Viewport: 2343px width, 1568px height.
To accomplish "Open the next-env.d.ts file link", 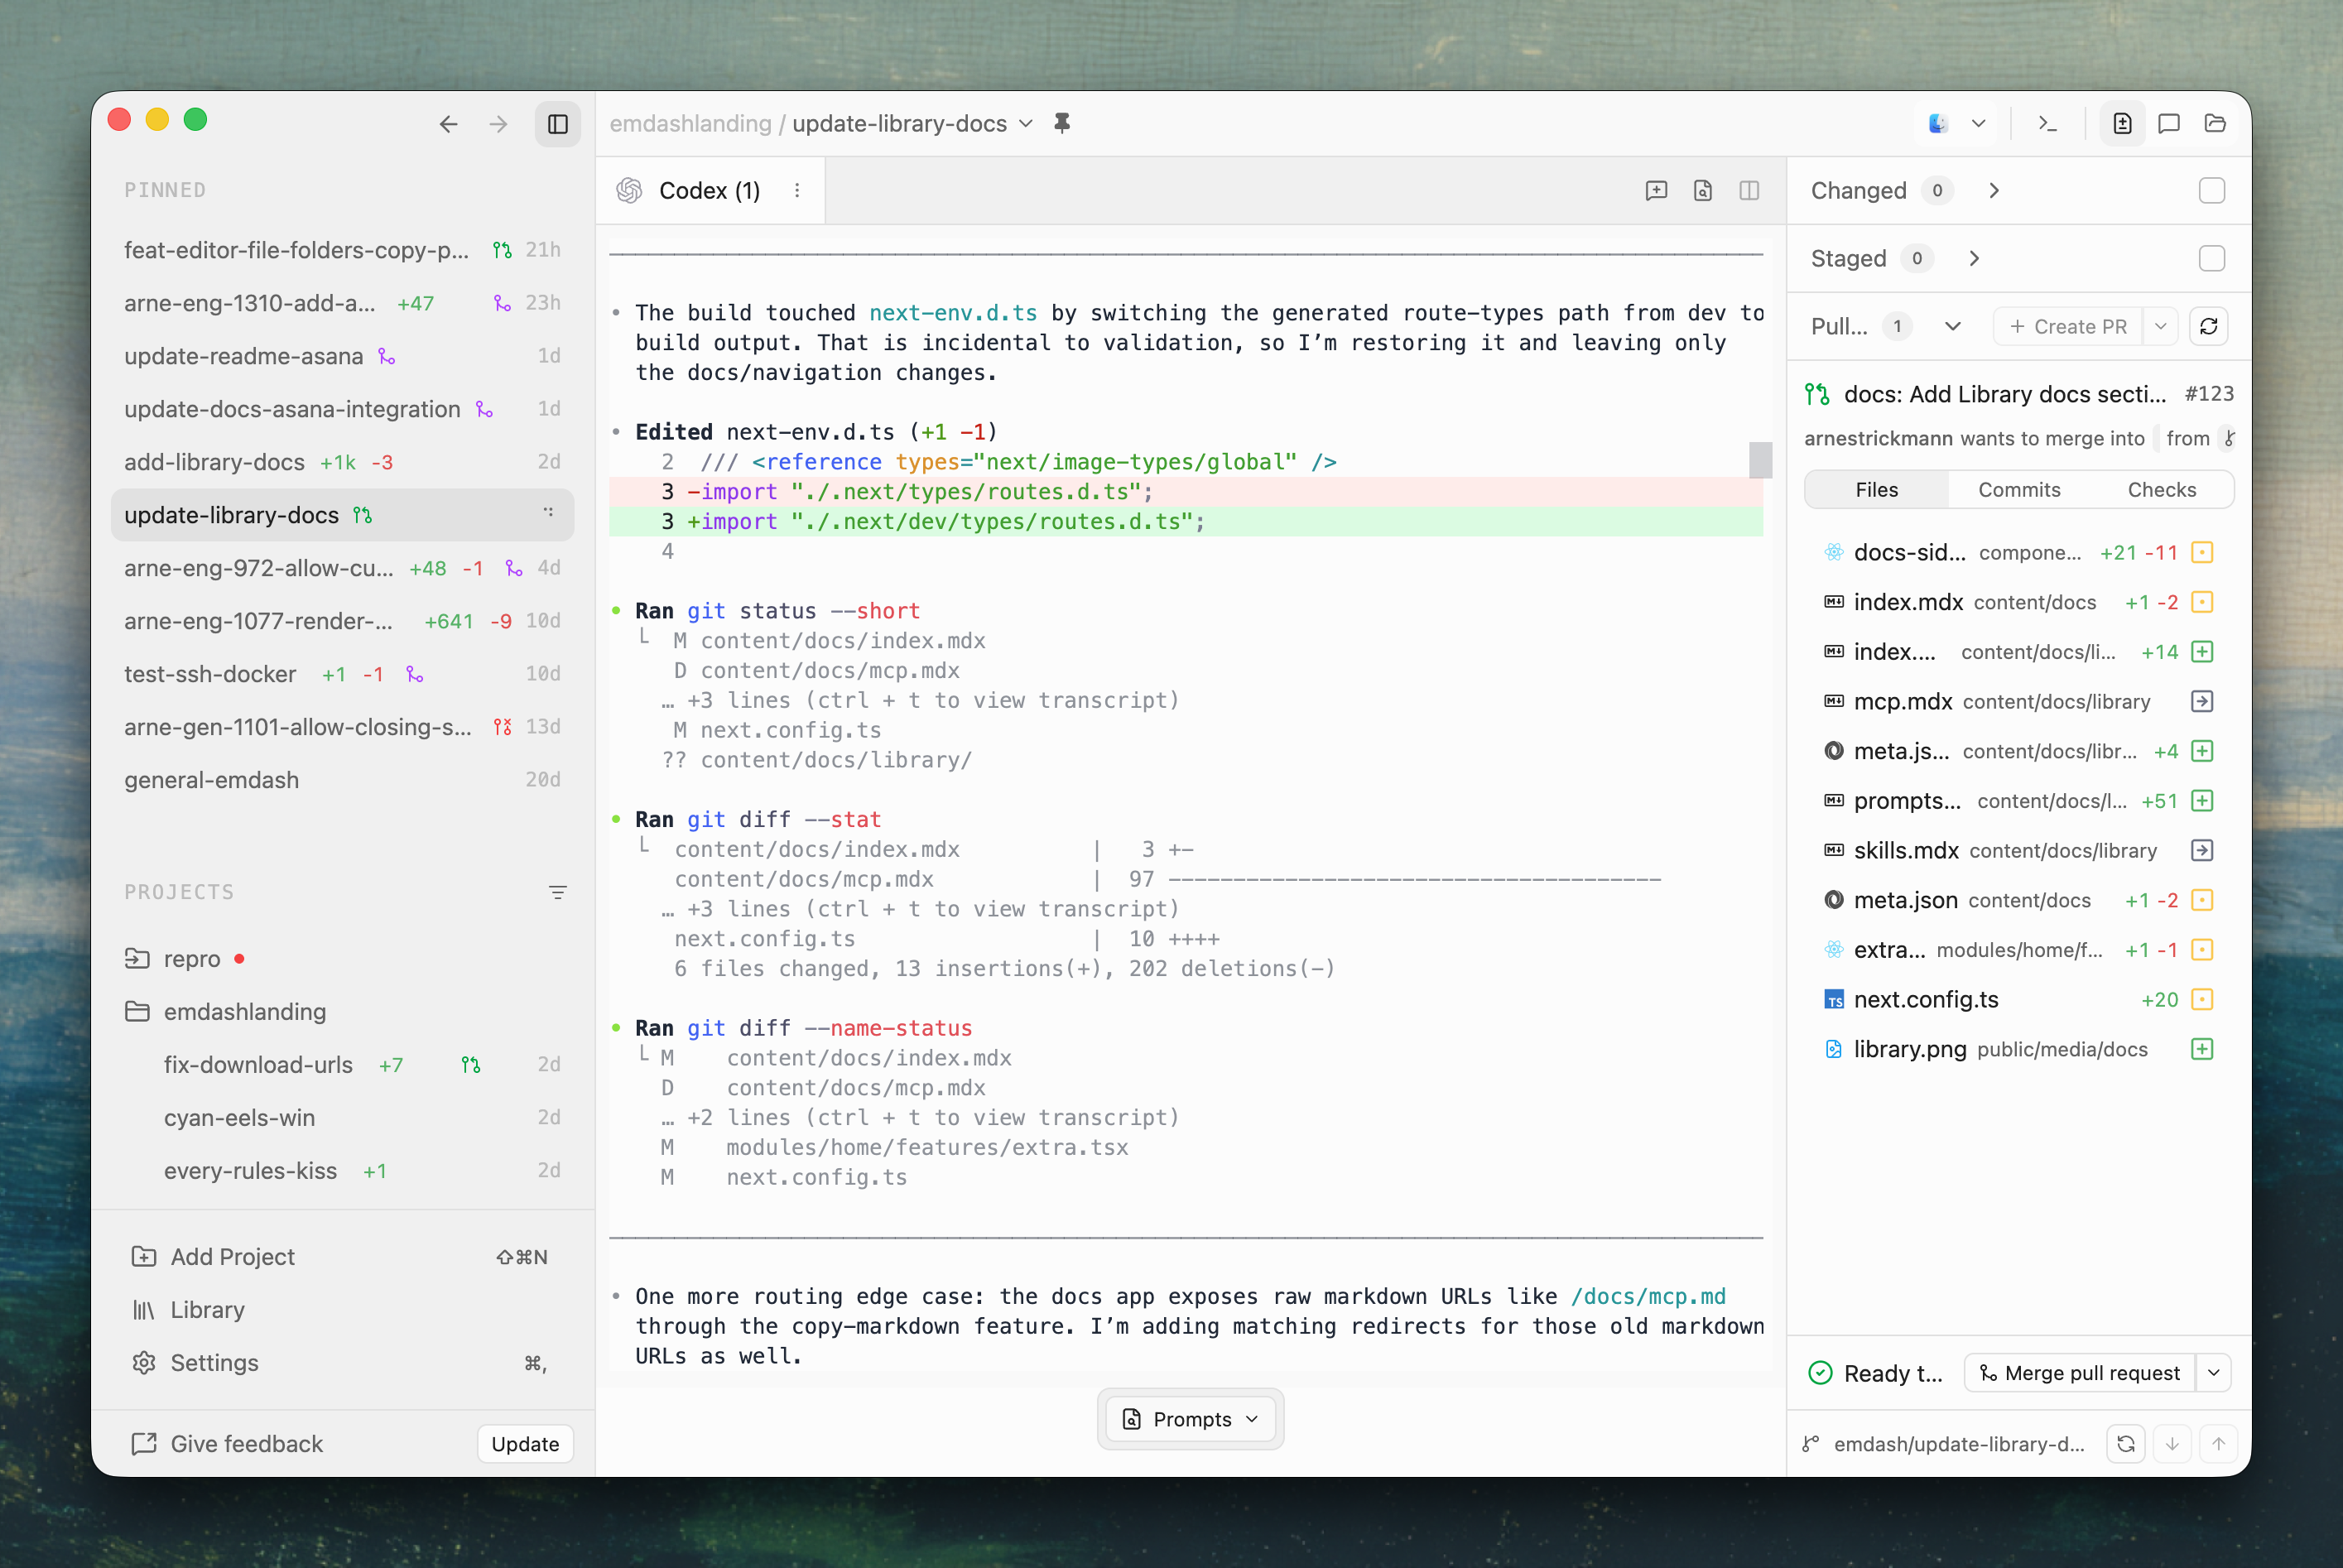I will click(953, 313).
